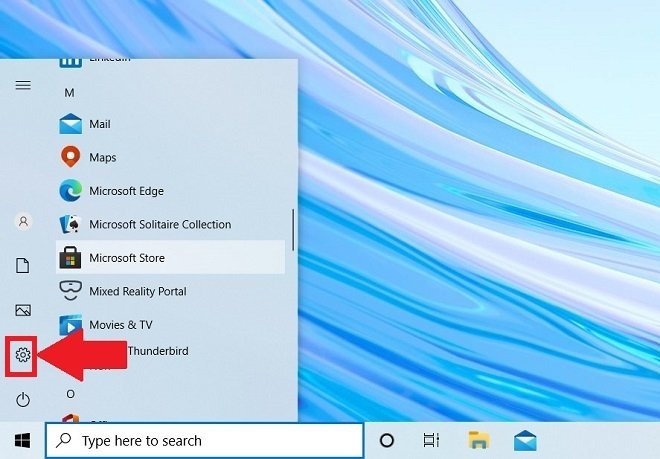Click the search magnifier icon
Image resolution: width=660 pixels, height=459 pixels.
tap(64, 440)
